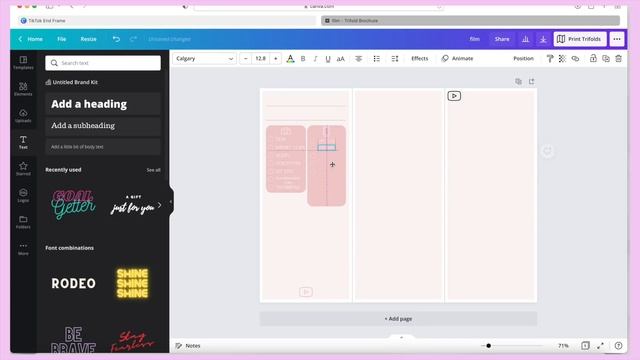Add a little bit of body text
640x360 pixels.
tap(103, 147)
